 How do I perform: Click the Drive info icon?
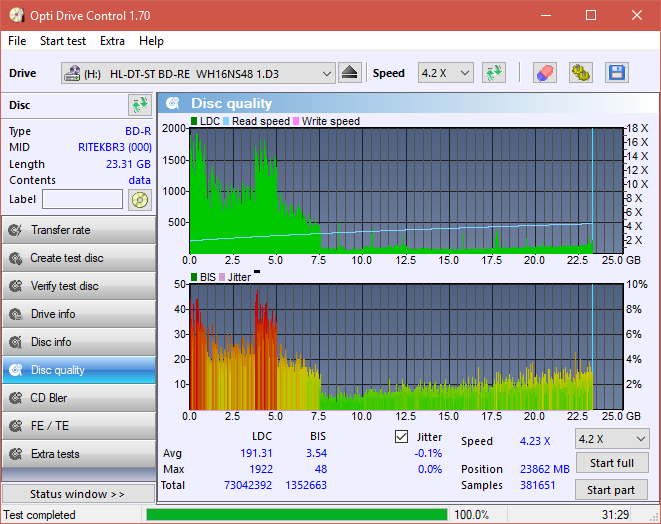click(x=16, y=314)
